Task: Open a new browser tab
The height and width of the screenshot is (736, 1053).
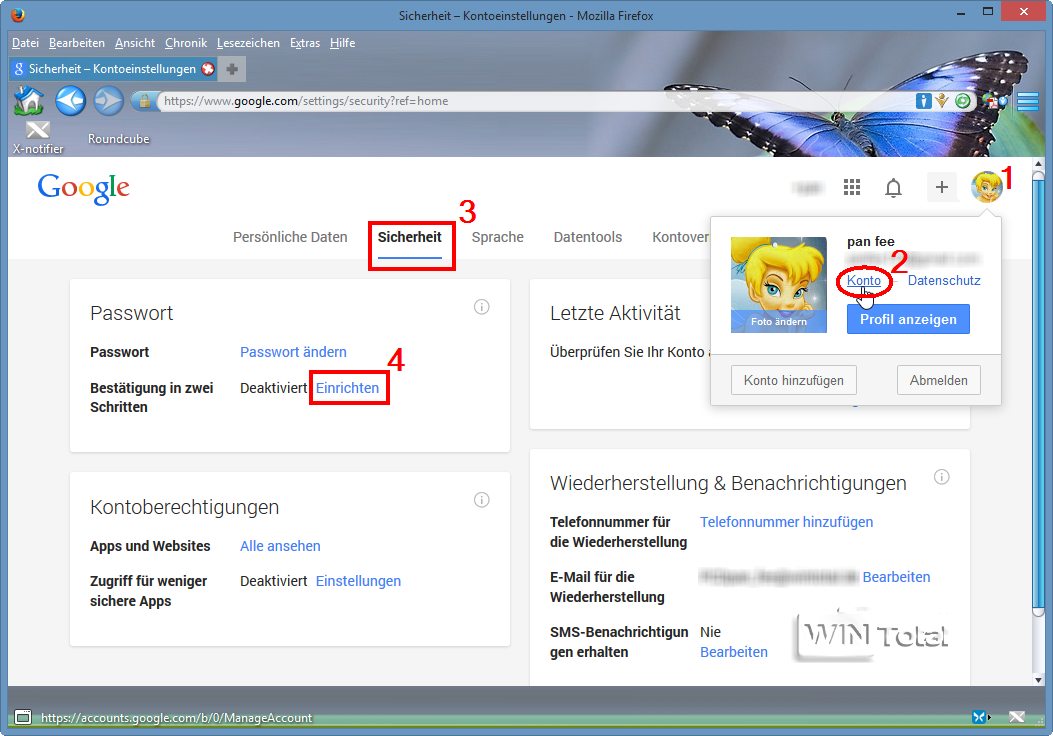Action: coord(232,68)
